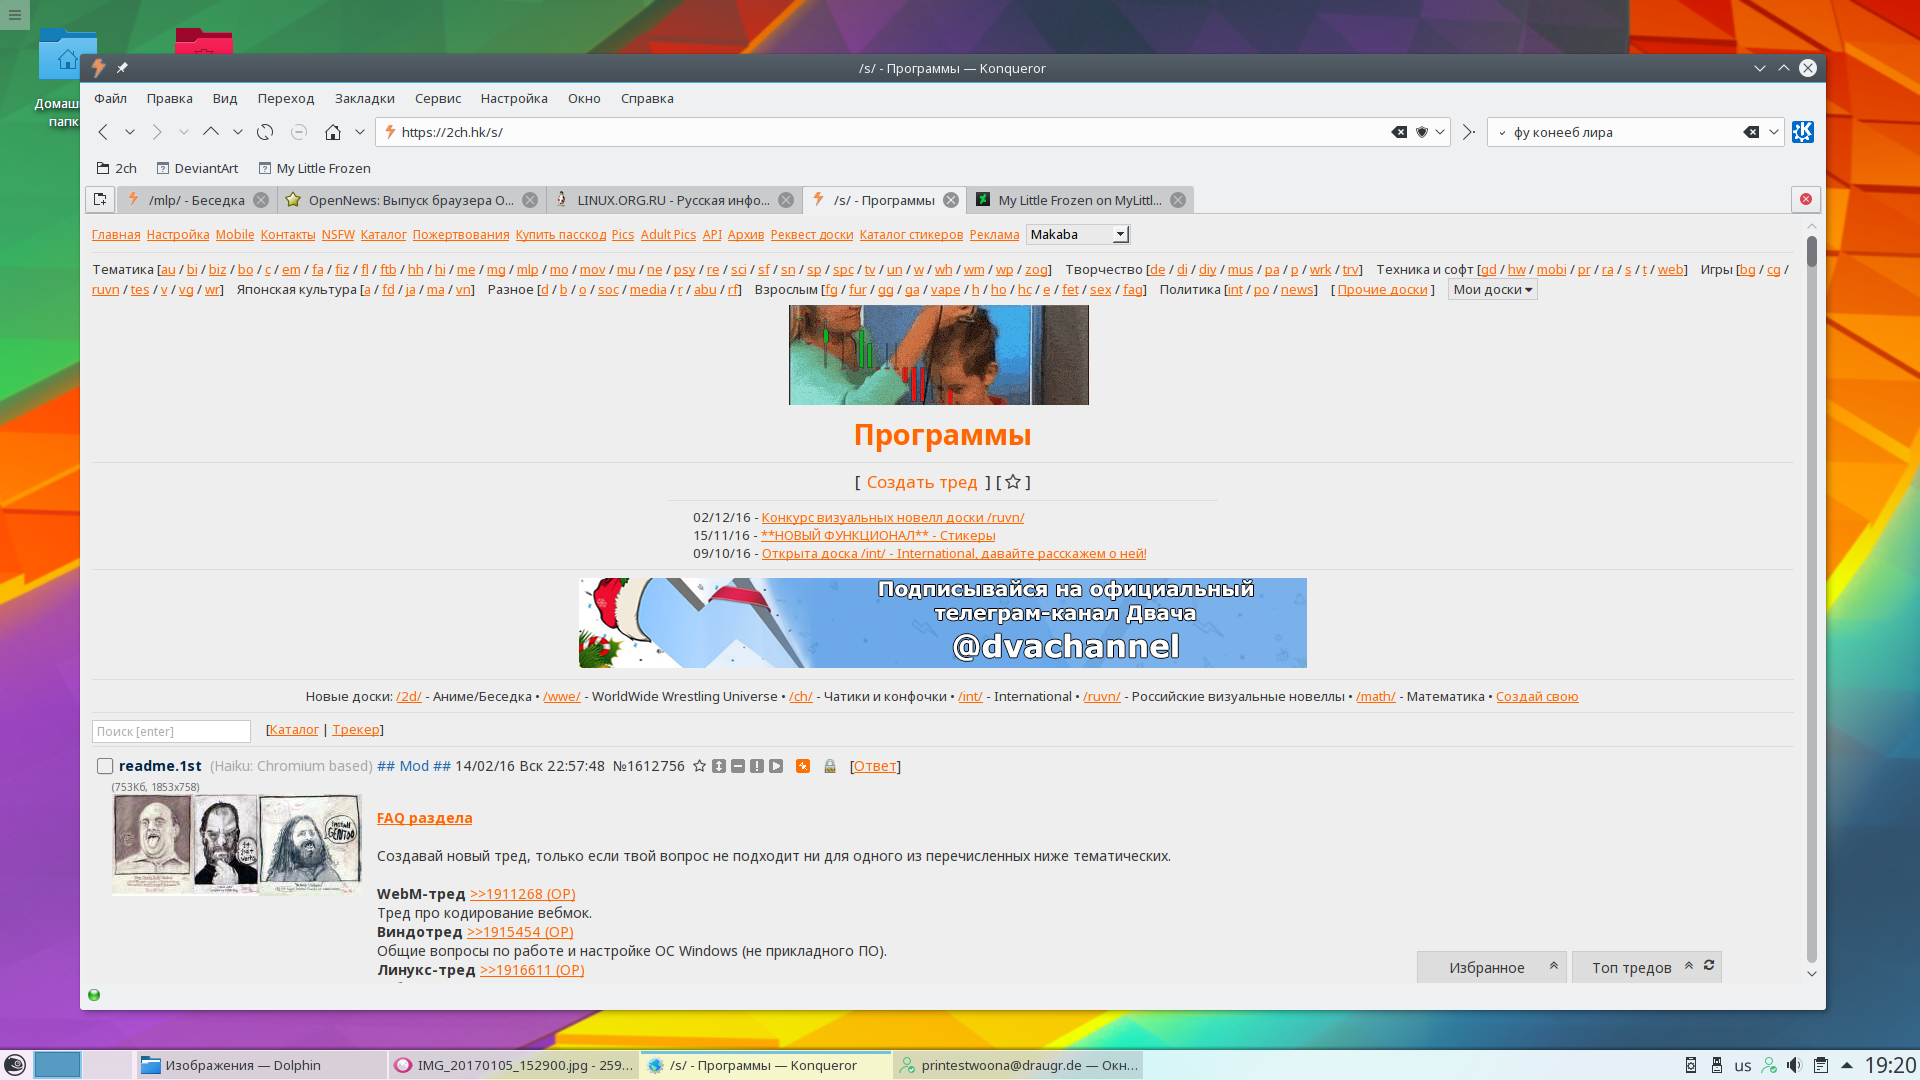Open the Закладки menu
The image size is (1920, 1080).
[365, 98]
